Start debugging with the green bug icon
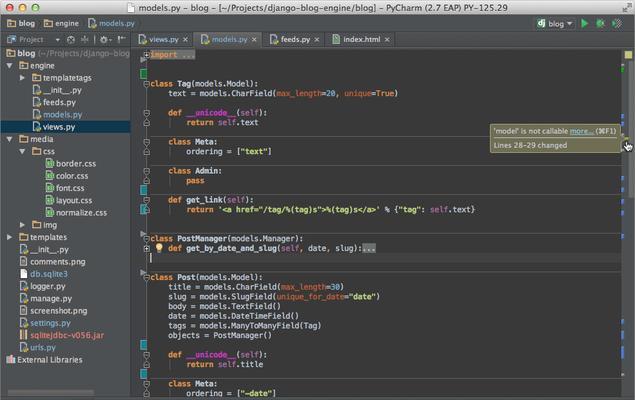This screenshot has height=400, width=635. click(601, 23)
